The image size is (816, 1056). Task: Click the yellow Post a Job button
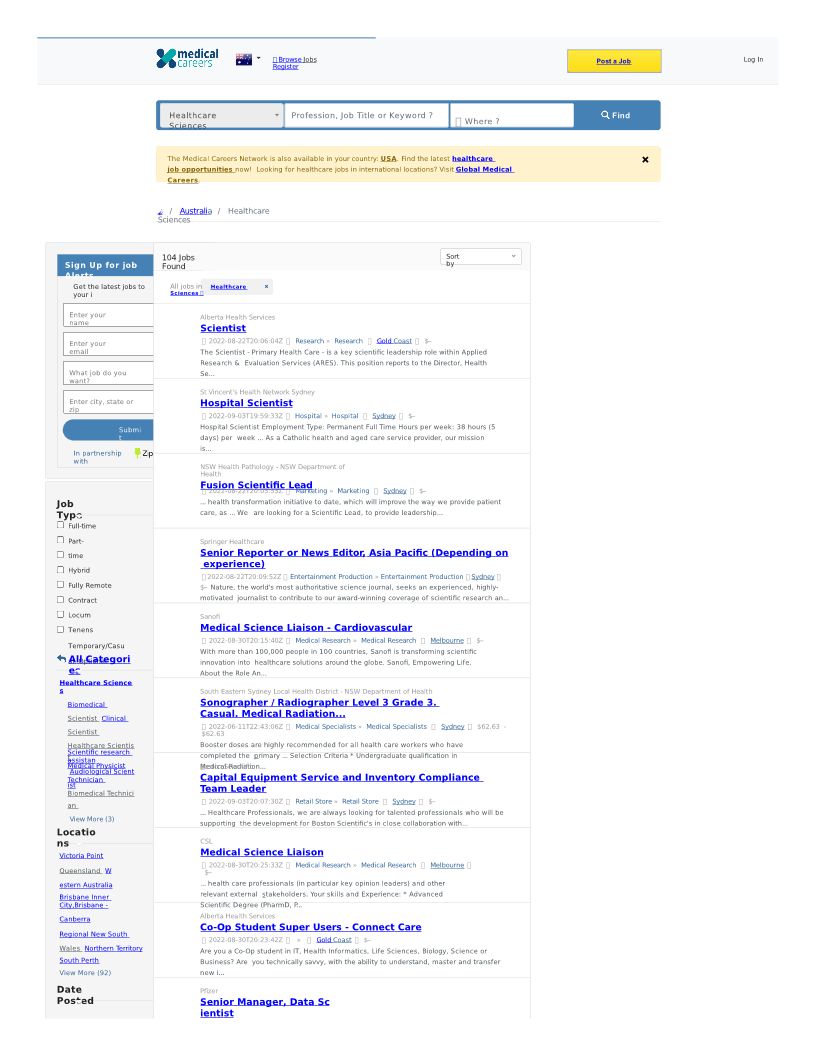(x=613, y=61)
